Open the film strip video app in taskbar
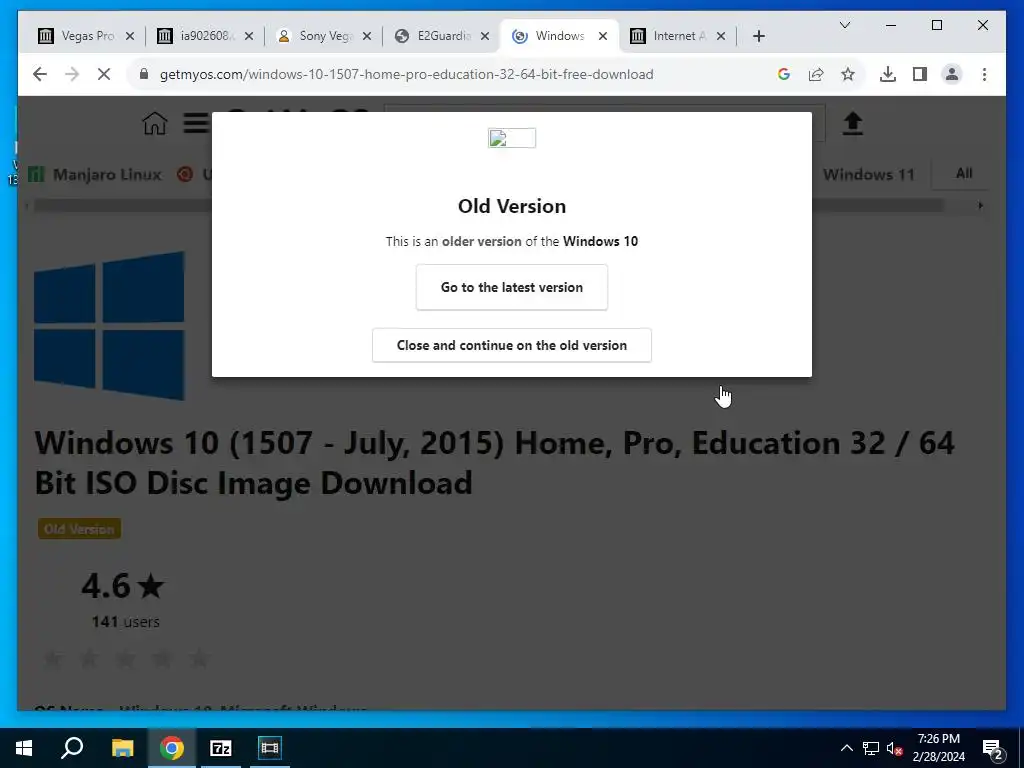1024x768 pixels. tap(269, 748)
